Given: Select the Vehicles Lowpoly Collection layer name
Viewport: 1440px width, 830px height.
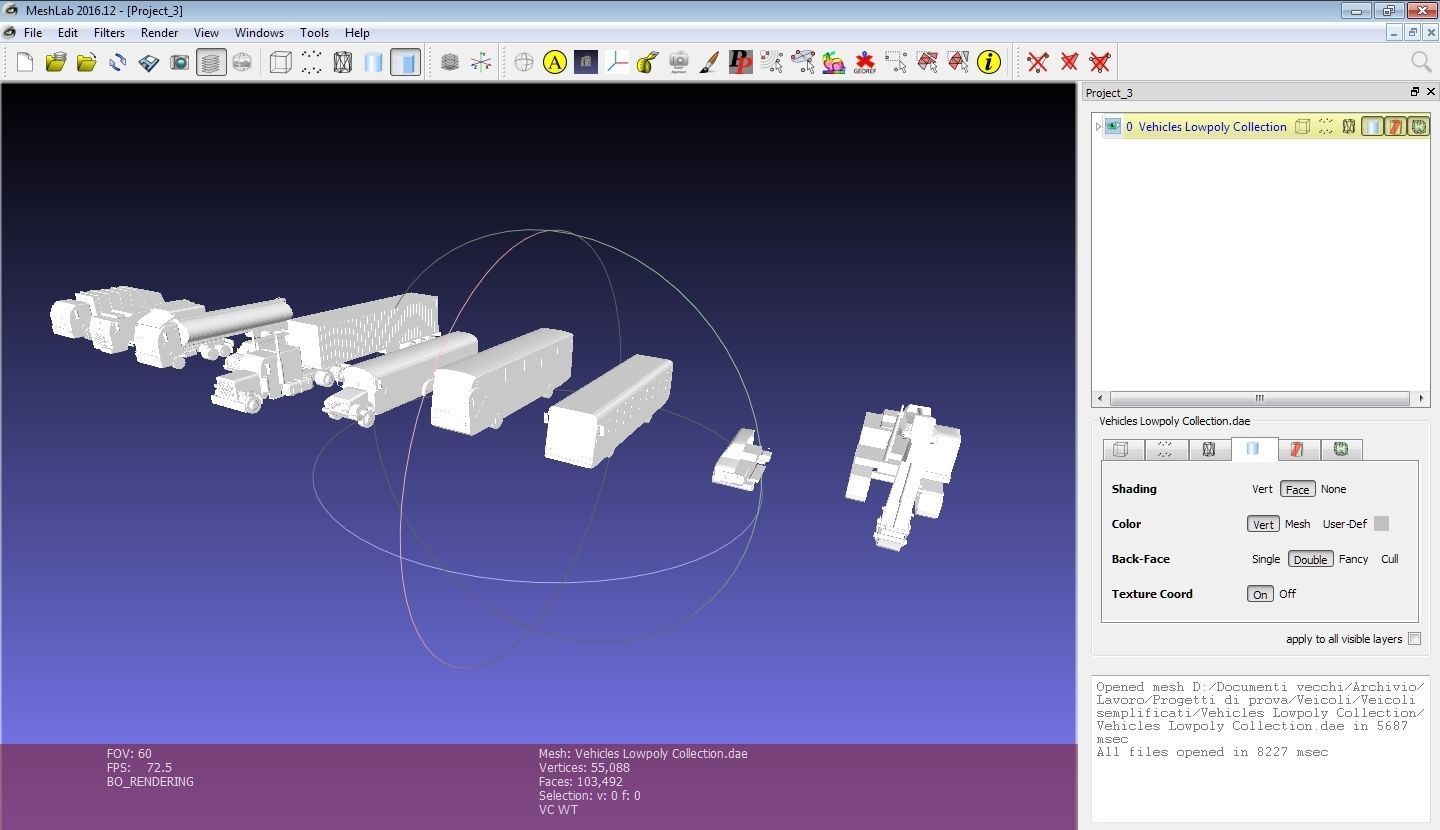Looking at the screenshot, I should click(1212, 127).
